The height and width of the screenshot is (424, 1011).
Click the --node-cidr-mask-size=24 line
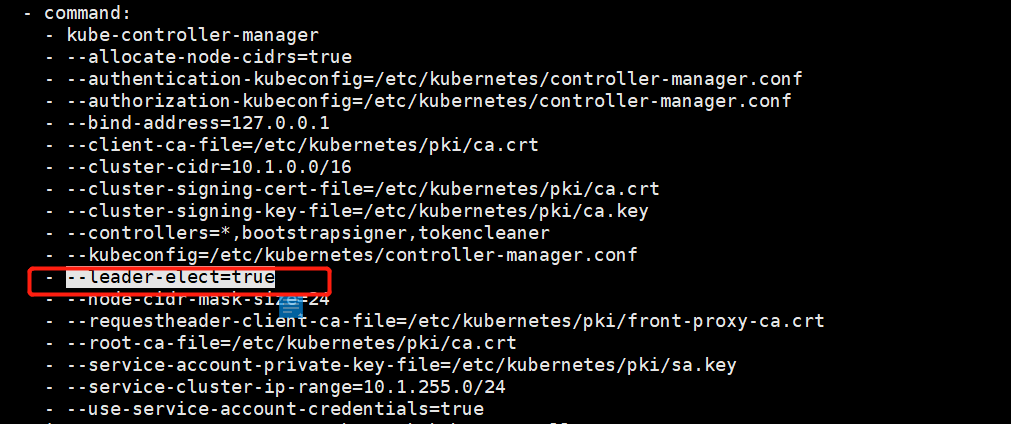(x=198, y=300)
